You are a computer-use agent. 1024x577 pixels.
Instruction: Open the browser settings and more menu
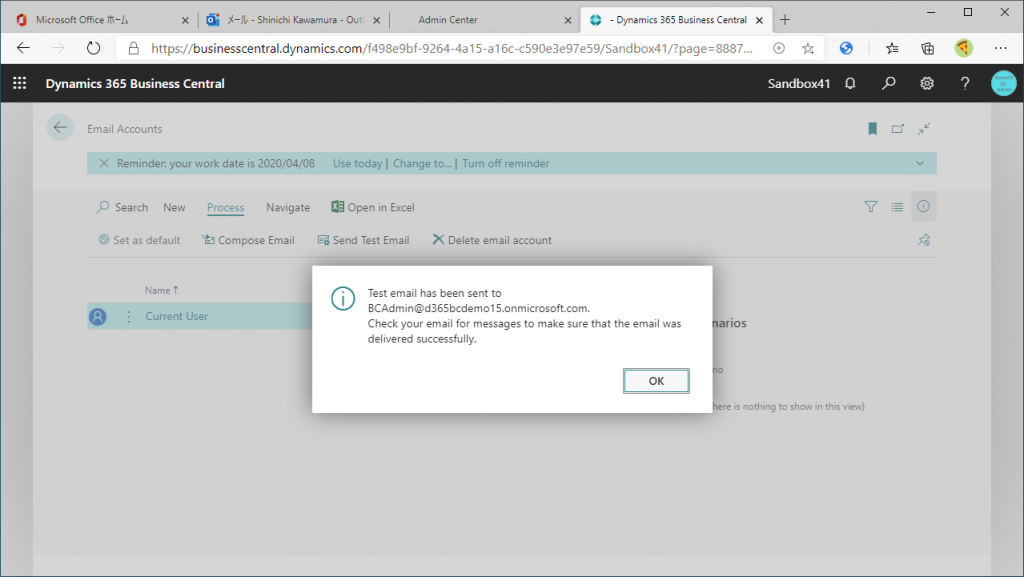pyautogui.click(x=1000, y=48)
